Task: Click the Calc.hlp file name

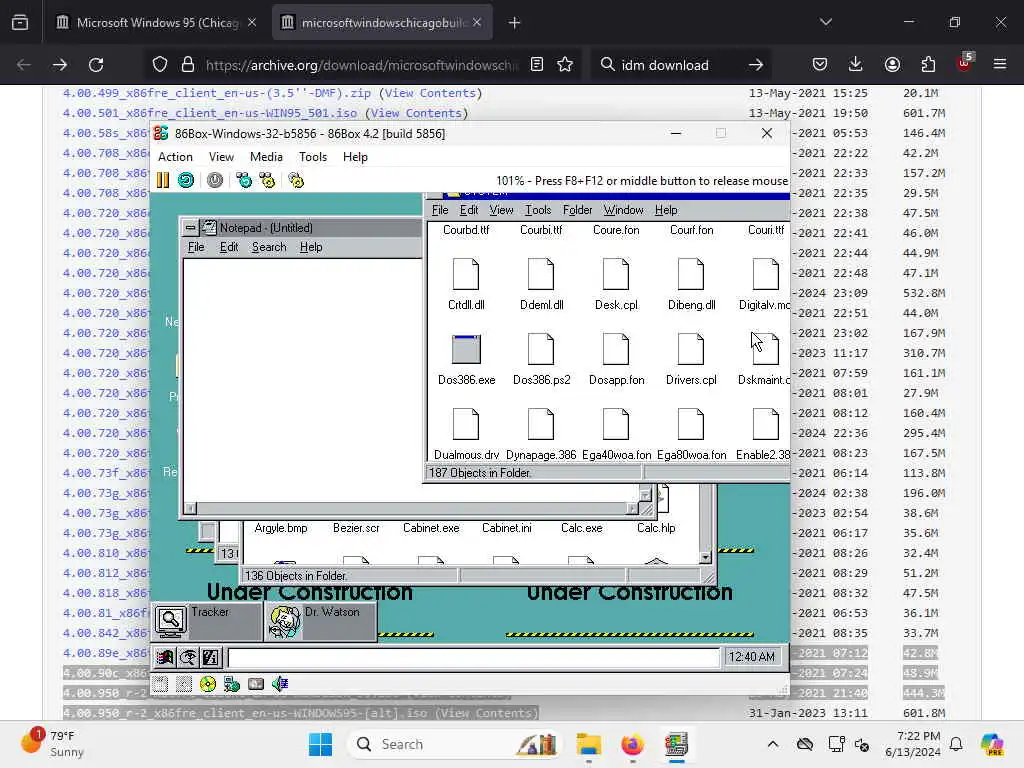Action: click(x=656, y=528)
